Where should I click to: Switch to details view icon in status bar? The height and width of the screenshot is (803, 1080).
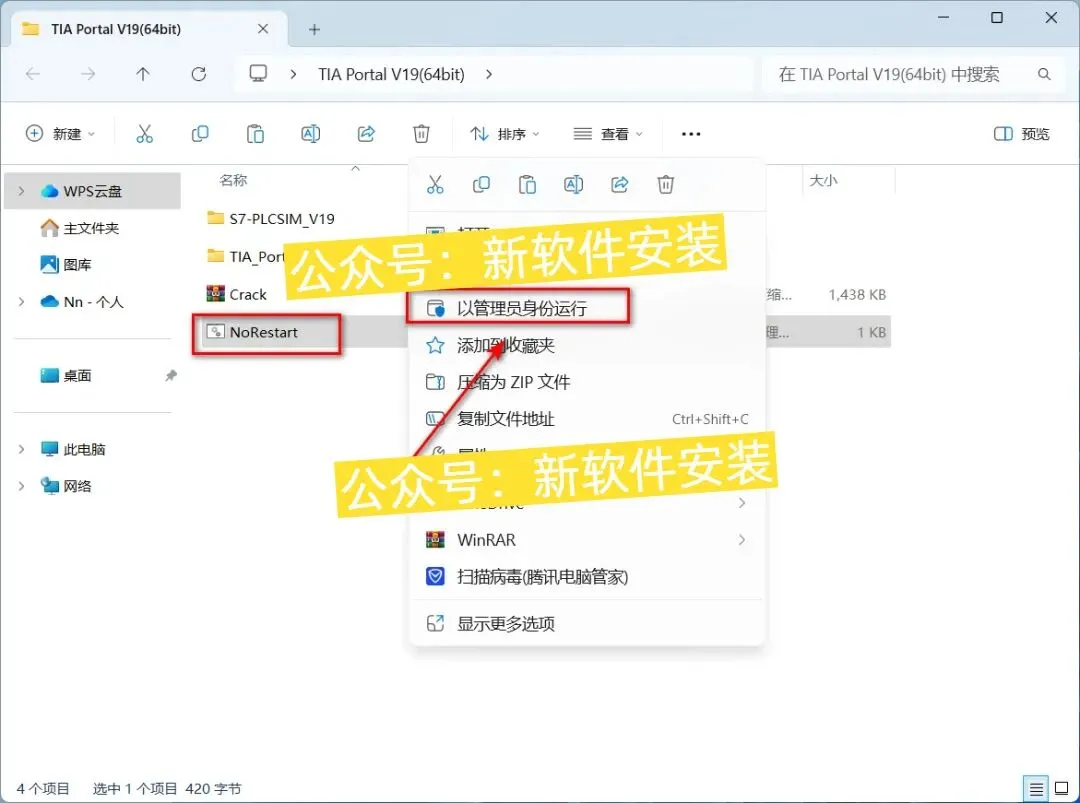[1036, 788]
